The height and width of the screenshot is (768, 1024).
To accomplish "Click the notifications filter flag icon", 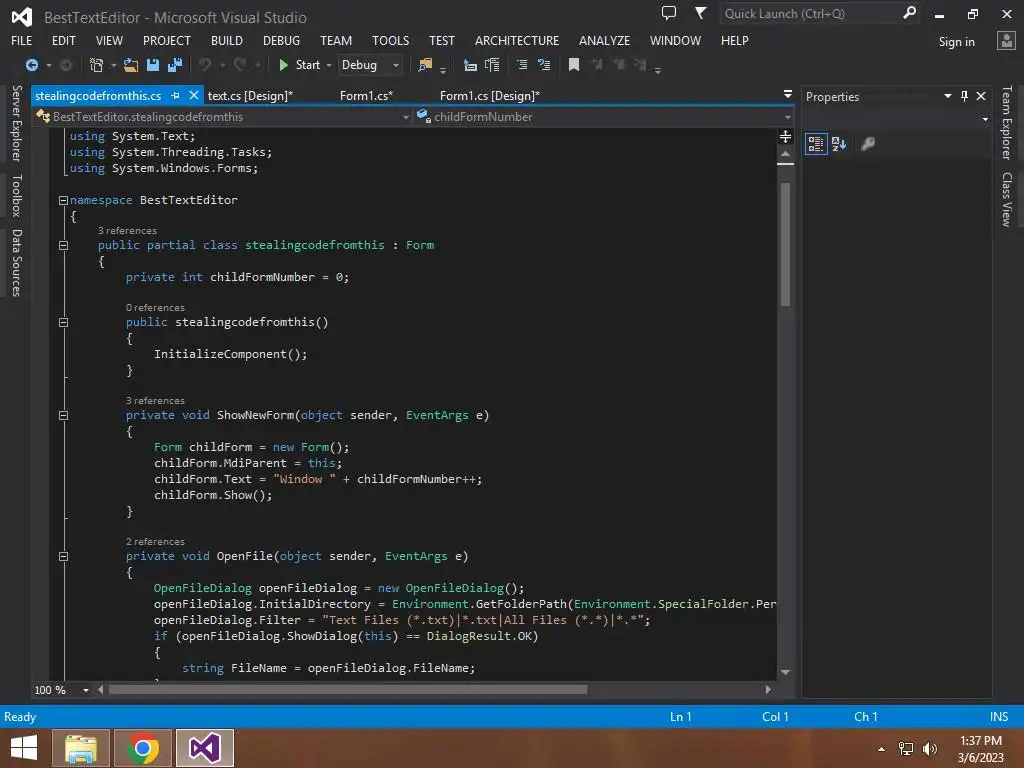I will [700, 13].
